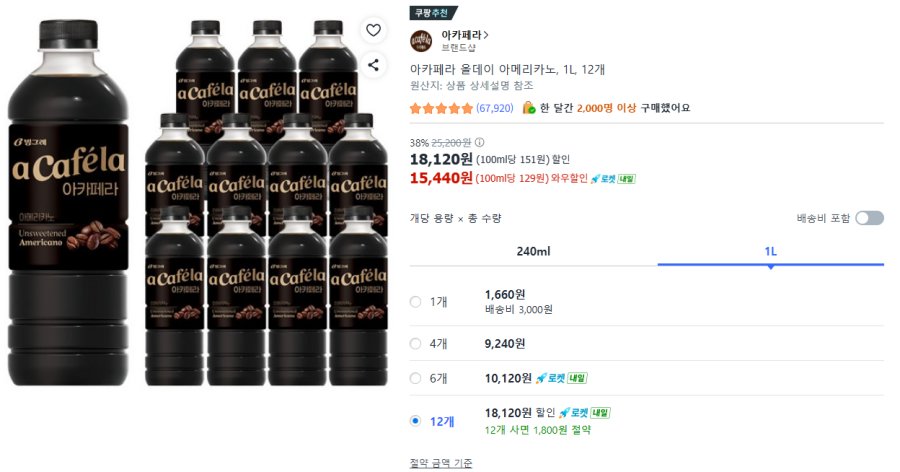This screenshot has height=472, width=900.
Task: Toggle the 배송비 포함 switch
Action: (868, 218)
